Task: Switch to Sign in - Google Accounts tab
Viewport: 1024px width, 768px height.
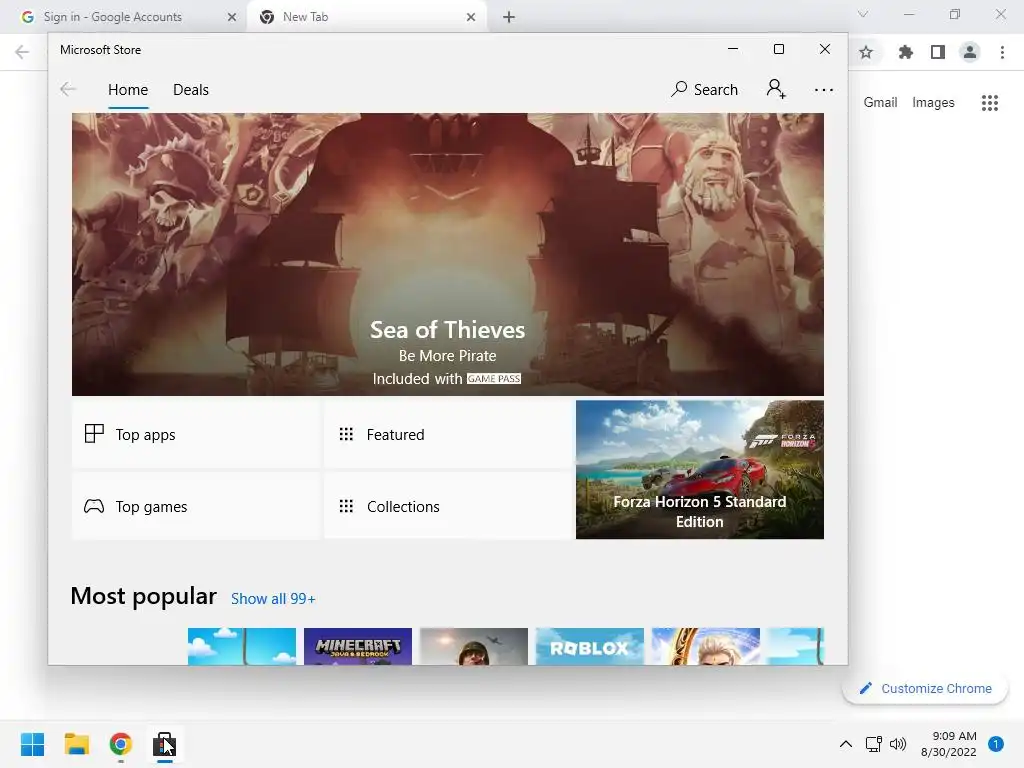Action: tap(124, 17)
